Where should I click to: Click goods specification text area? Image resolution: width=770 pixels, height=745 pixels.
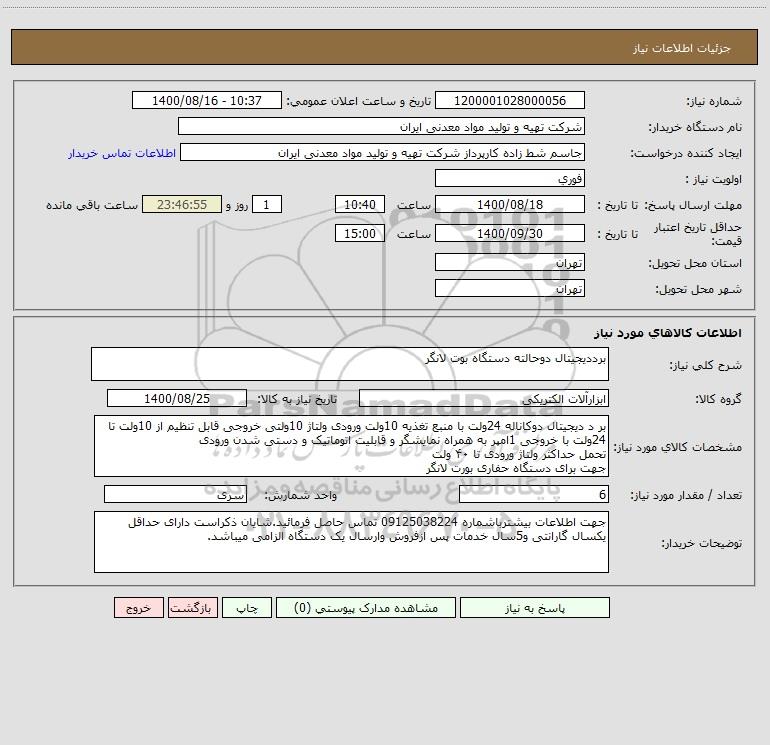pos(351,446)
